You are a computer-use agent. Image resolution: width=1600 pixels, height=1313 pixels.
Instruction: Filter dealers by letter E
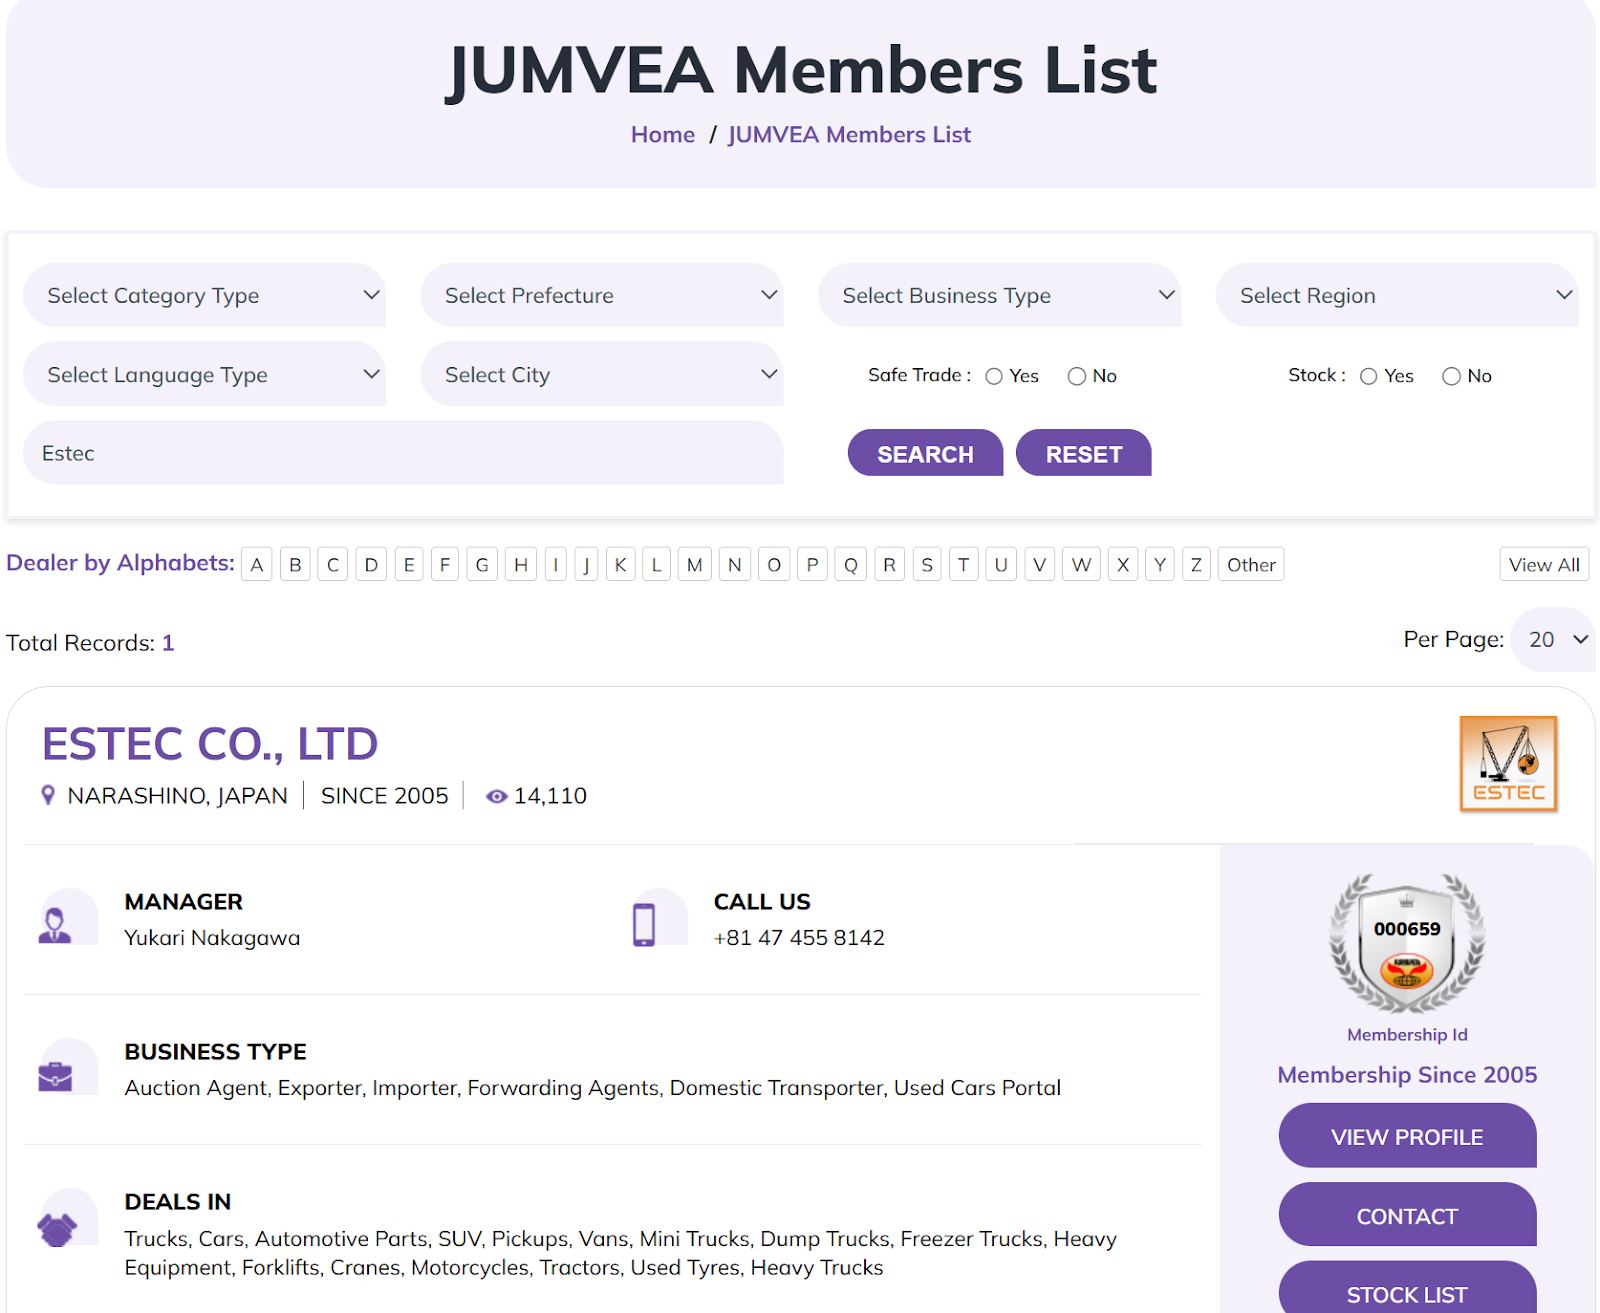click(x=409, y=564)
